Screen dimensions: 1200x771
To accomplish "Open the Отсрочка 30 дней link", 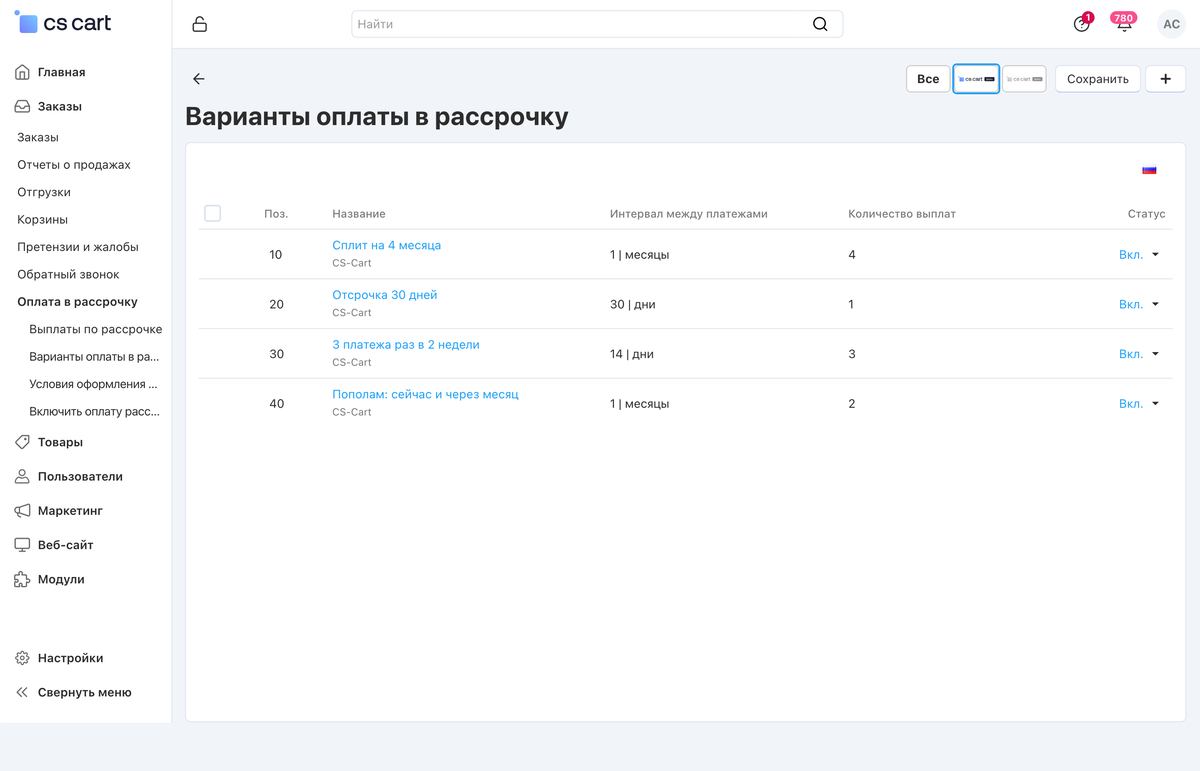I will click(x=385, y=295).
